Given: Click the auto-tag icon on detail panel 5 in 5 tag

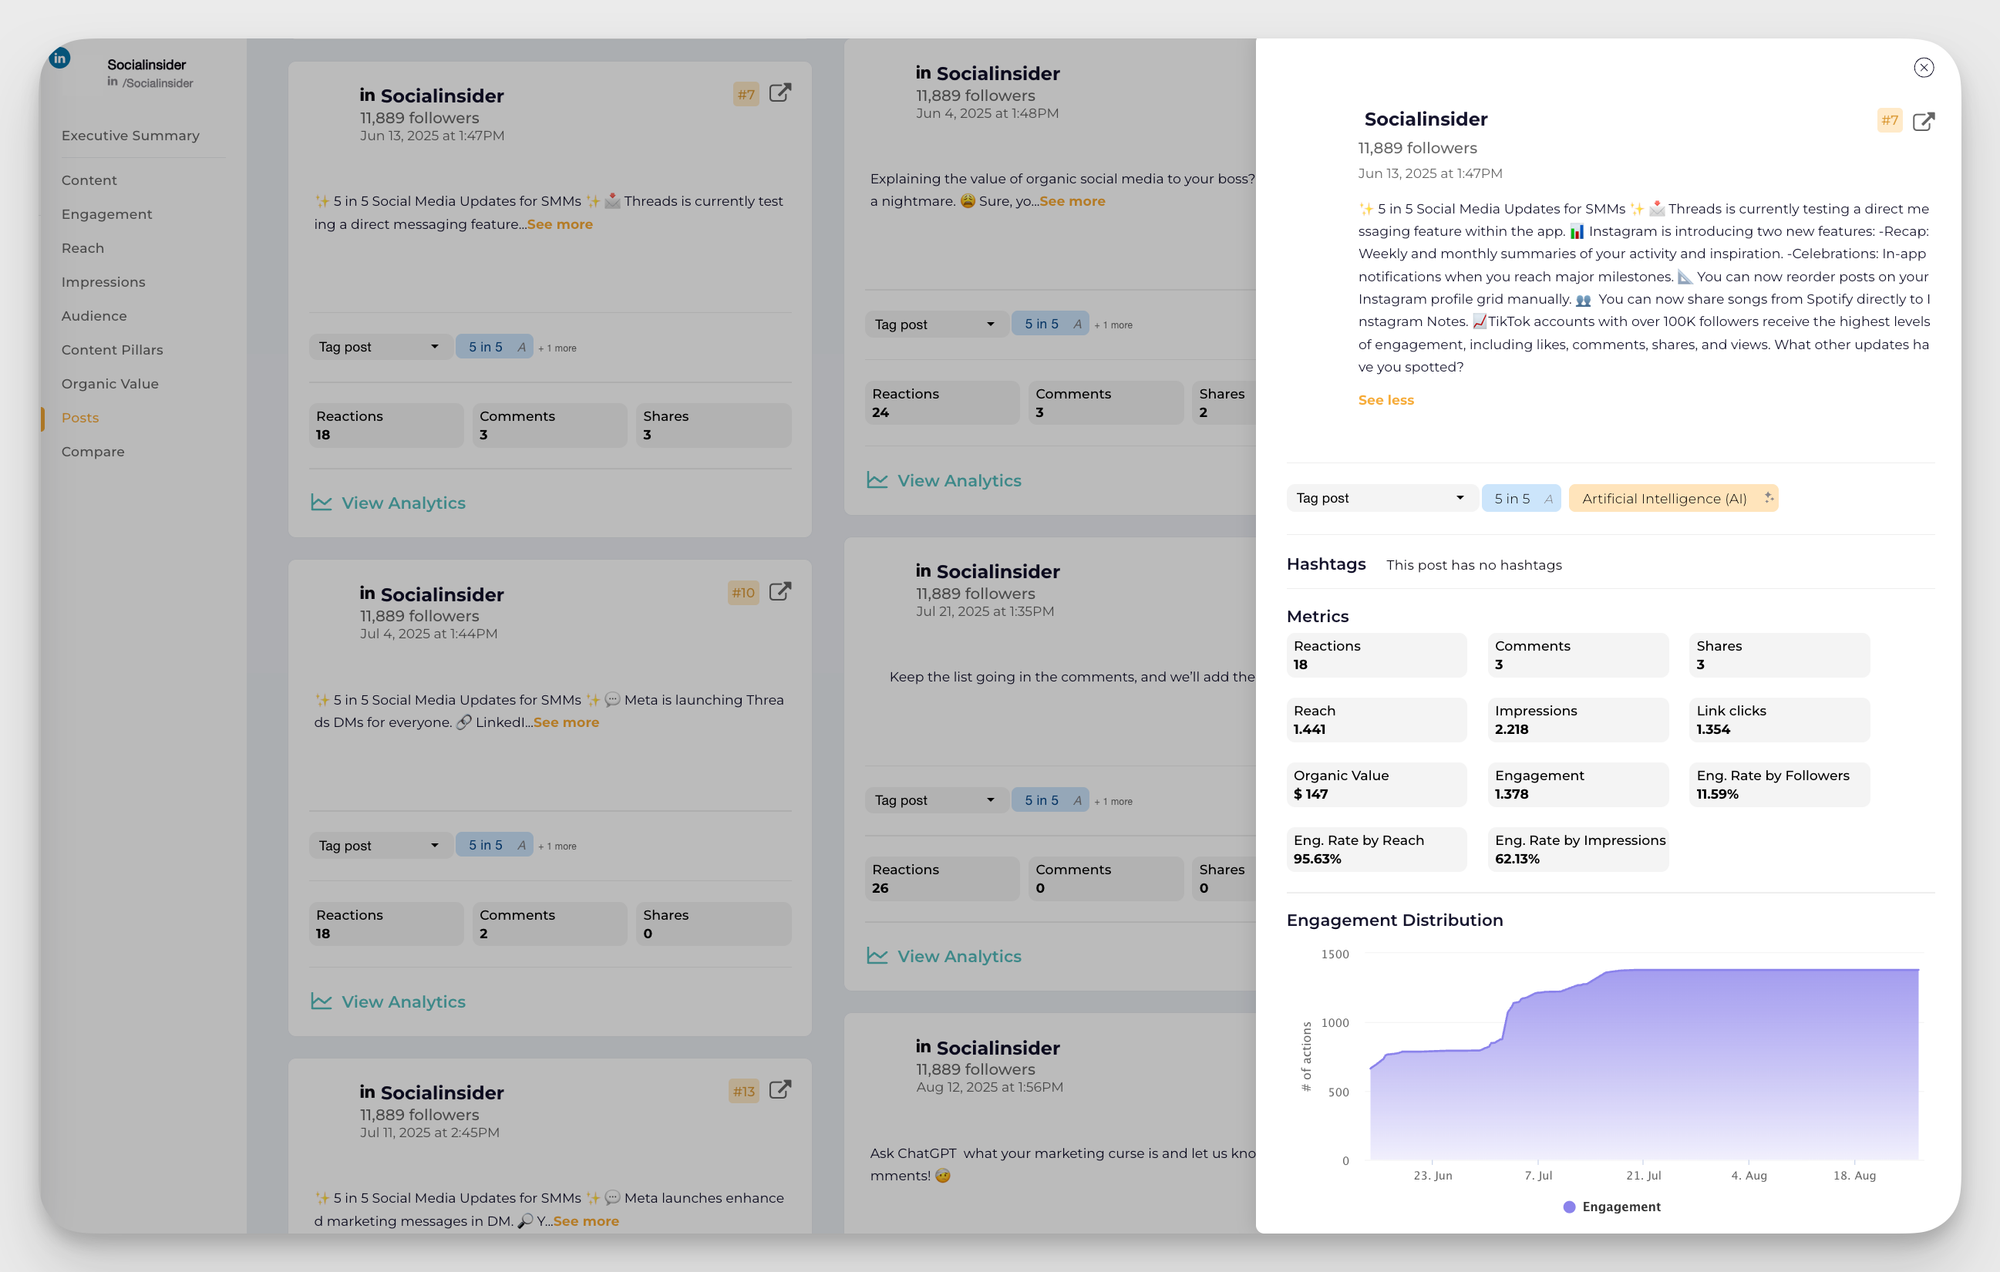Looking at the screenshot, I should pyautogui.click(x=1549, y=498).
